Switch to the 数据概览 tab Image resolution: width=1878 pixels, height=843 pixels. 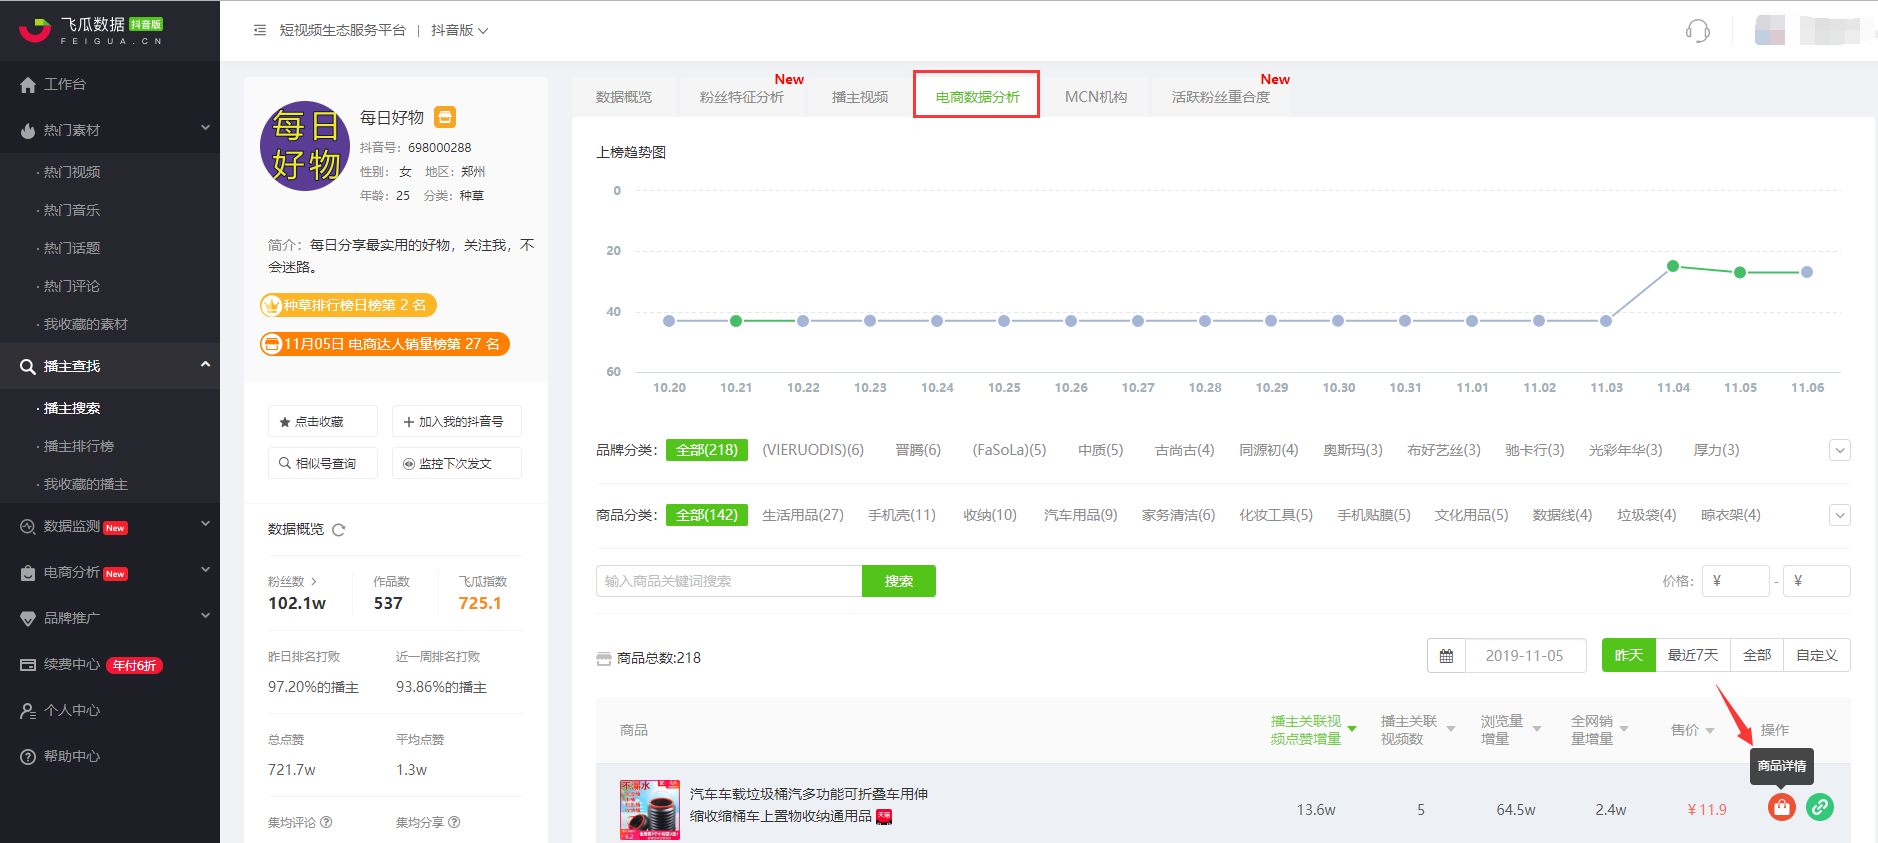point(623,97)
